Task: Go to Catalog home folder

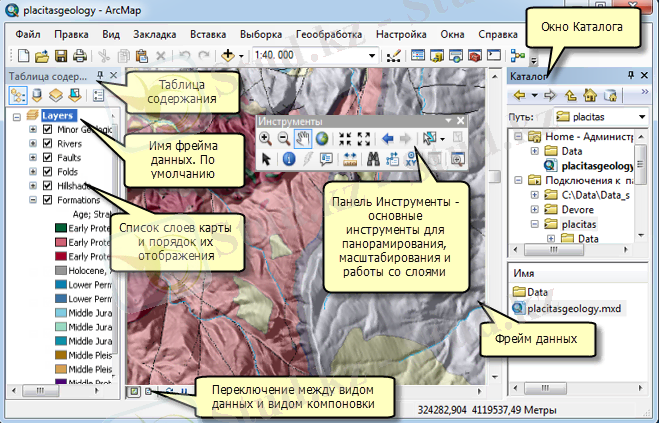Action: pos(590,95)
